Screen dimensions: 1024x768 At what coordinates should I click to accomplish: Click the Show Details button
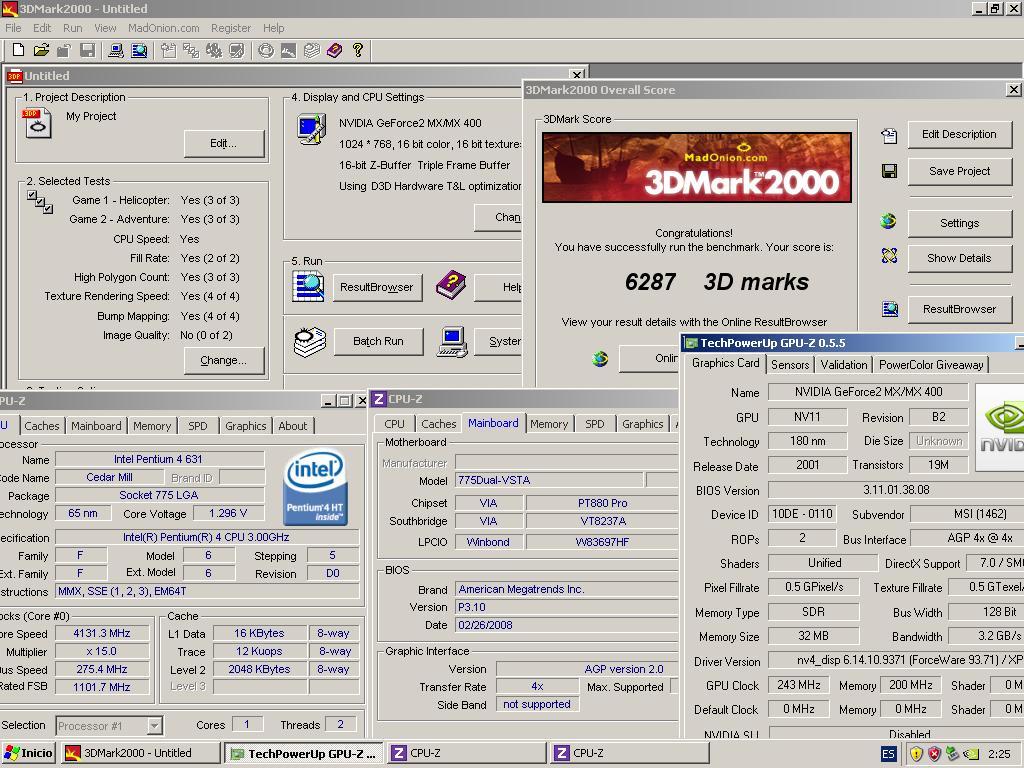959,258
